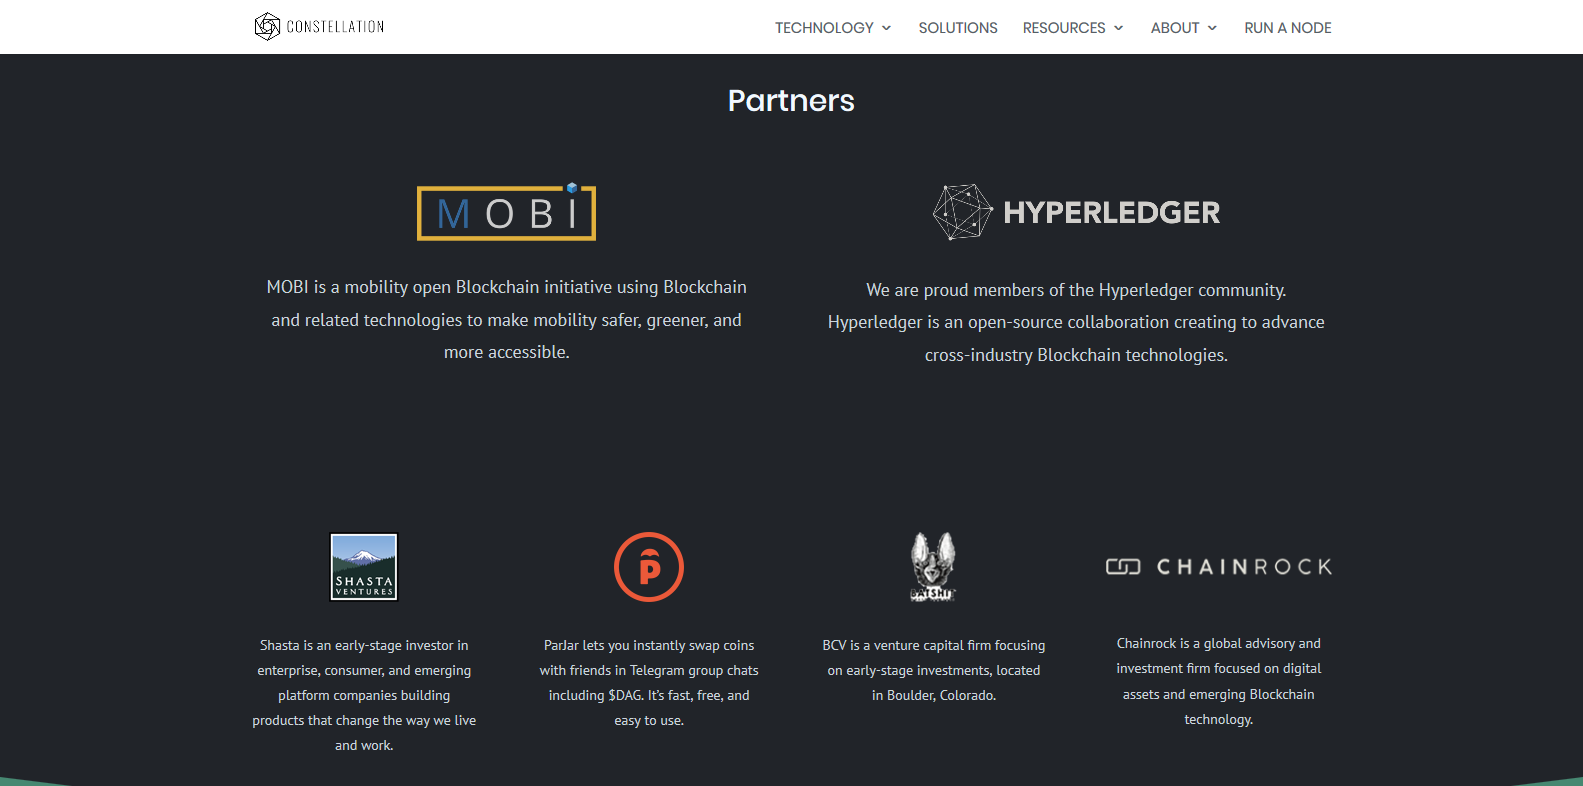The width and height of the screenshot is (1583, 786).
Task: Click the Run a Node link
Action: pos(1288,28)
